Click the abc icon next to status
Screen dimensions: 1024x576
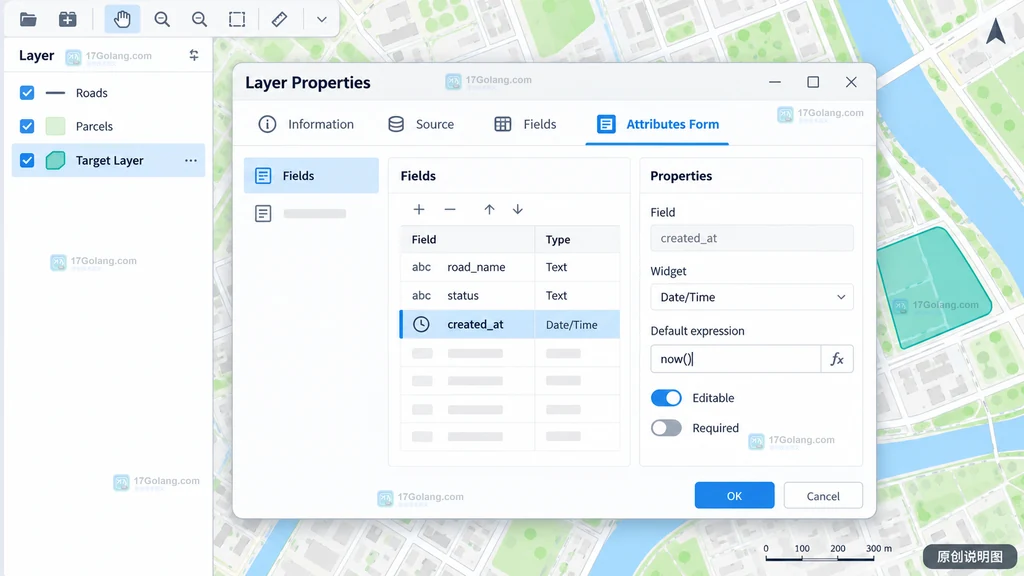(421, 295)
